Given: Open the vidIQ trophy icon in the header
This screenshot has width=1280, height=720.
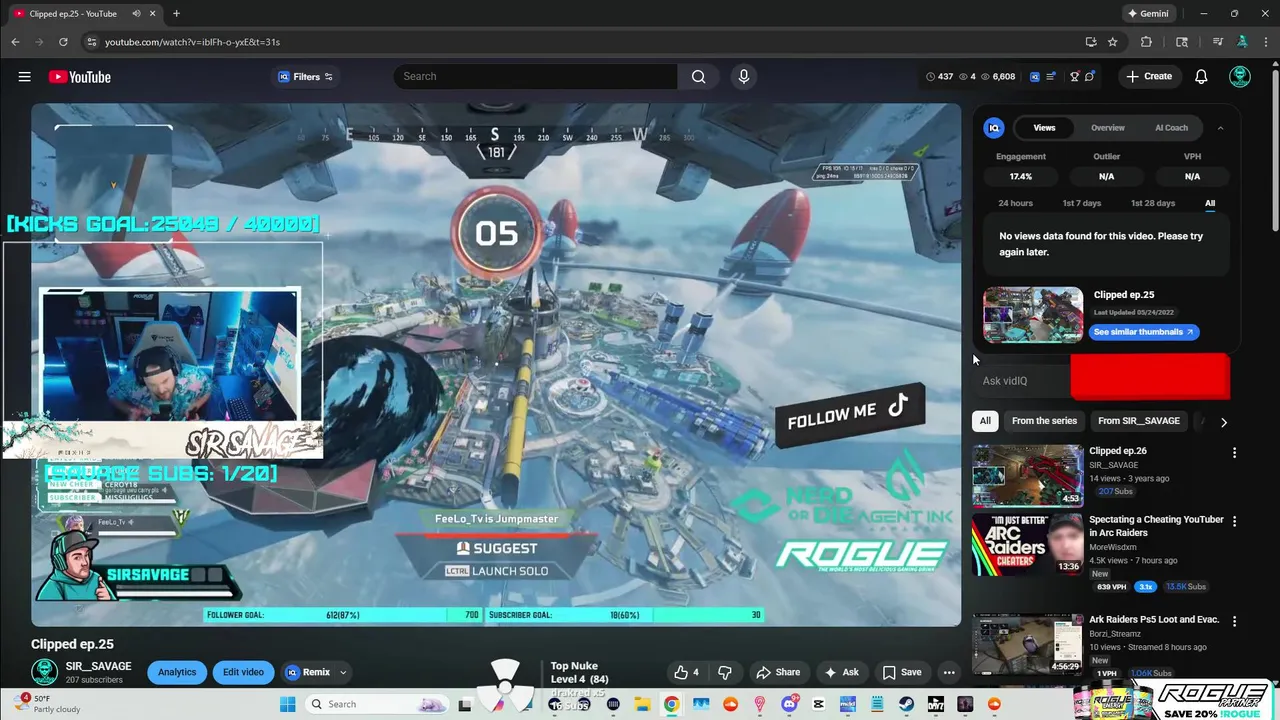Looking at the screenshot, I should click(1074, 77).
